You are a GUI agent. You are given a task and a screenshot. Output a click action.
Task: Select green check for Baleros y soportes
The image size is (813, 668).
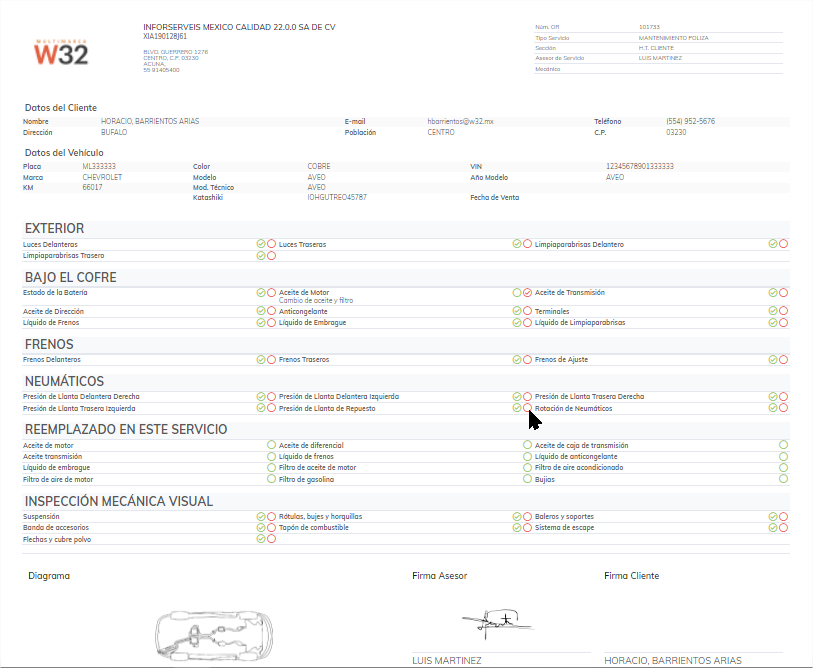773,517
